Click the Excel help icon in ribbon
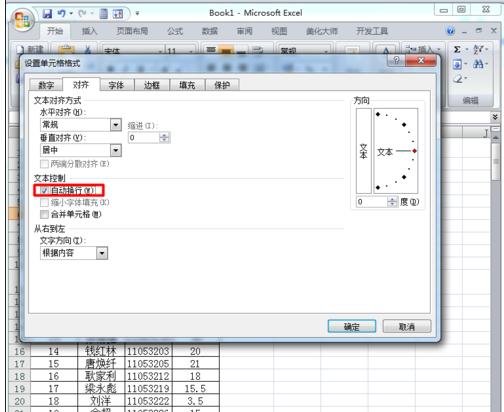The height and width of the screenshot is (412, 504). pos(451,31)
